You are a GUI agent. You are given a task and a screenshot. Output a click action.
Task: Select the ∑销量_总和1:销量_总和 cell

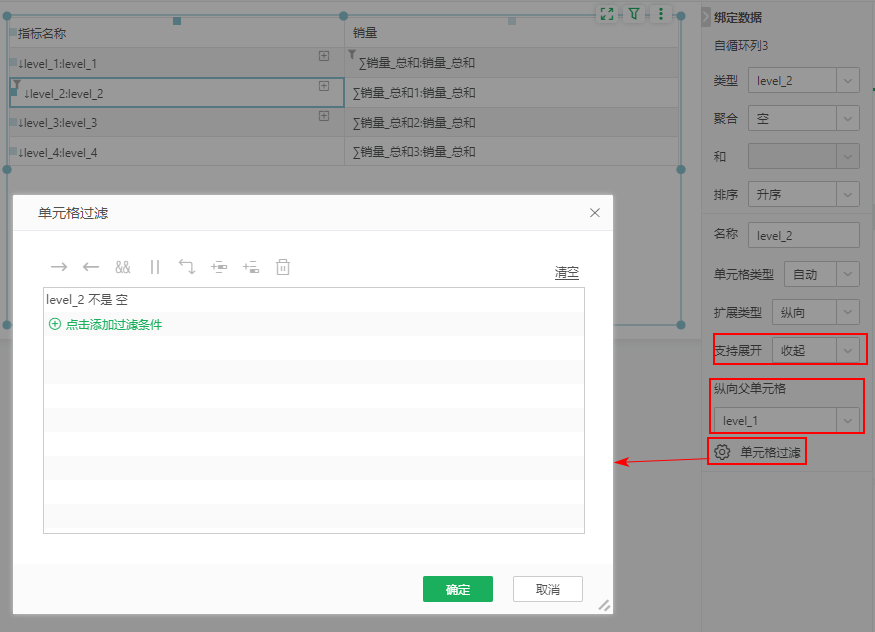pyautogui.click(x=512, y=93)
